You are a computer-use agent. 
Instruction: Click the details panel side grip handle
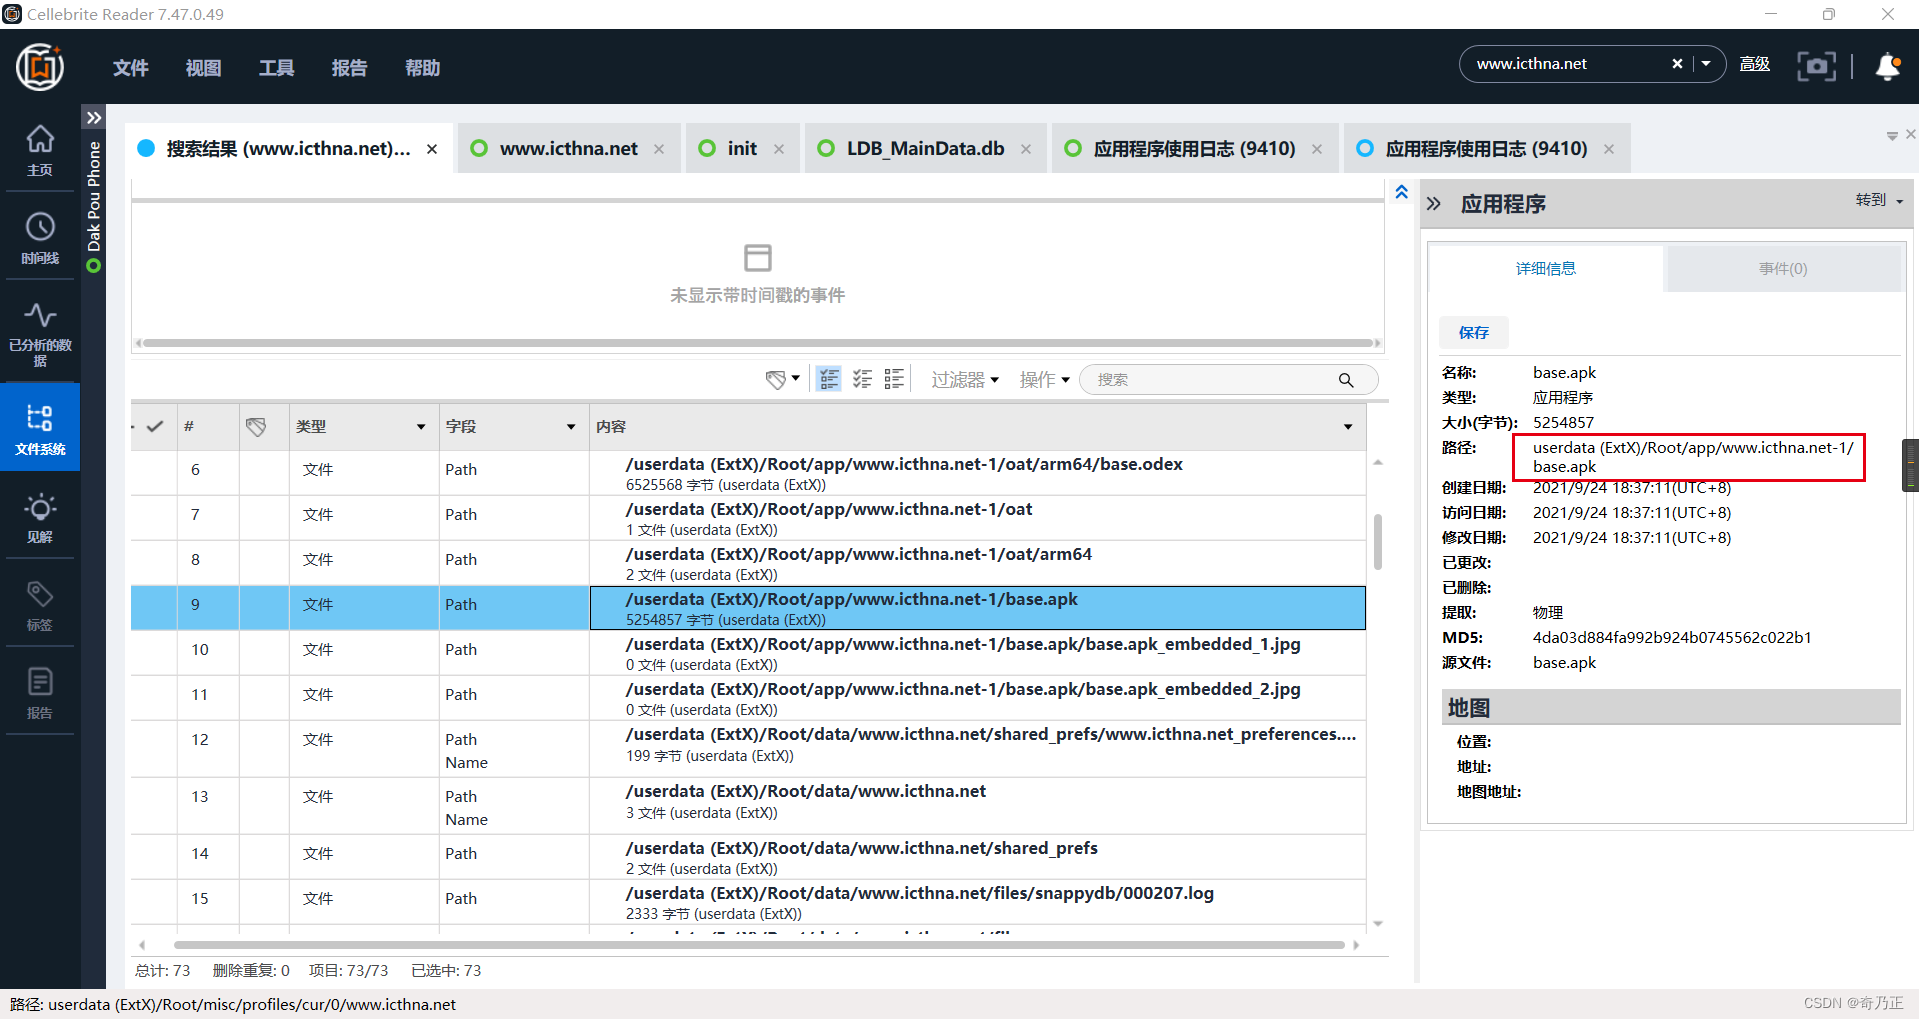click(1910, 465)
